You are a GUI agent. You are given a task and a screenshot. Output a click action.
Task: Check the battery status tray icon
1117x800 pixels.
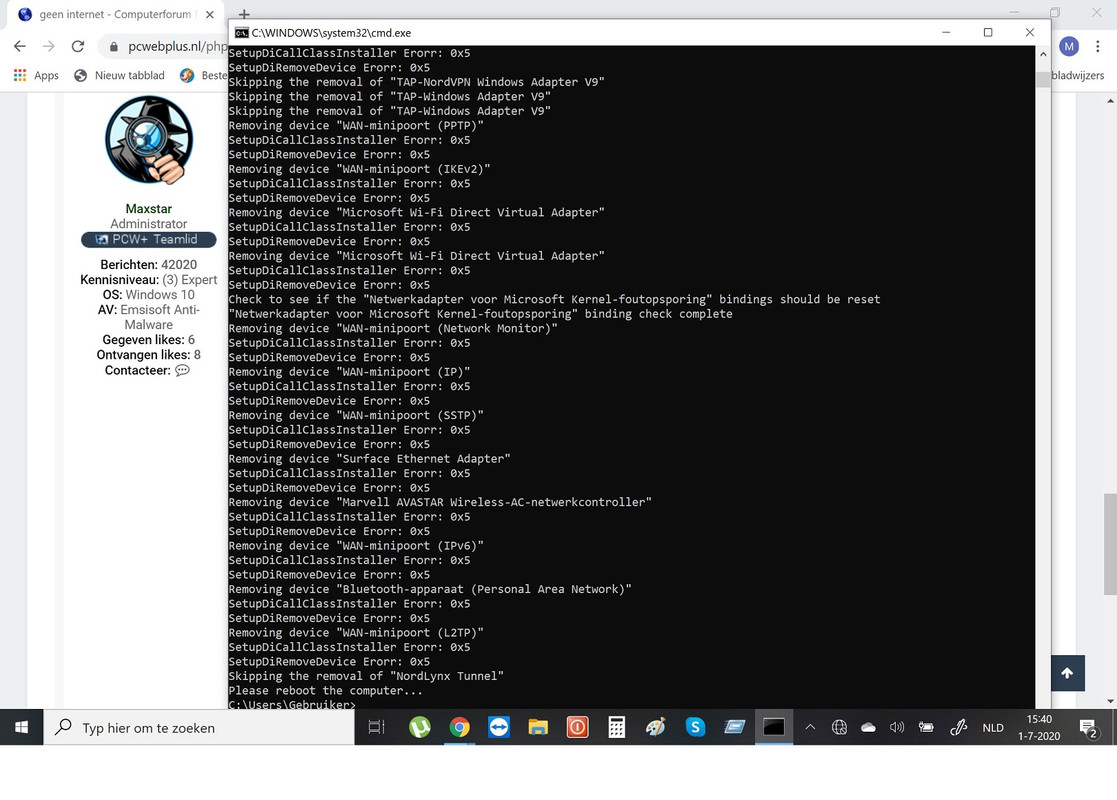pyautogui.click(x=926, y=727)
